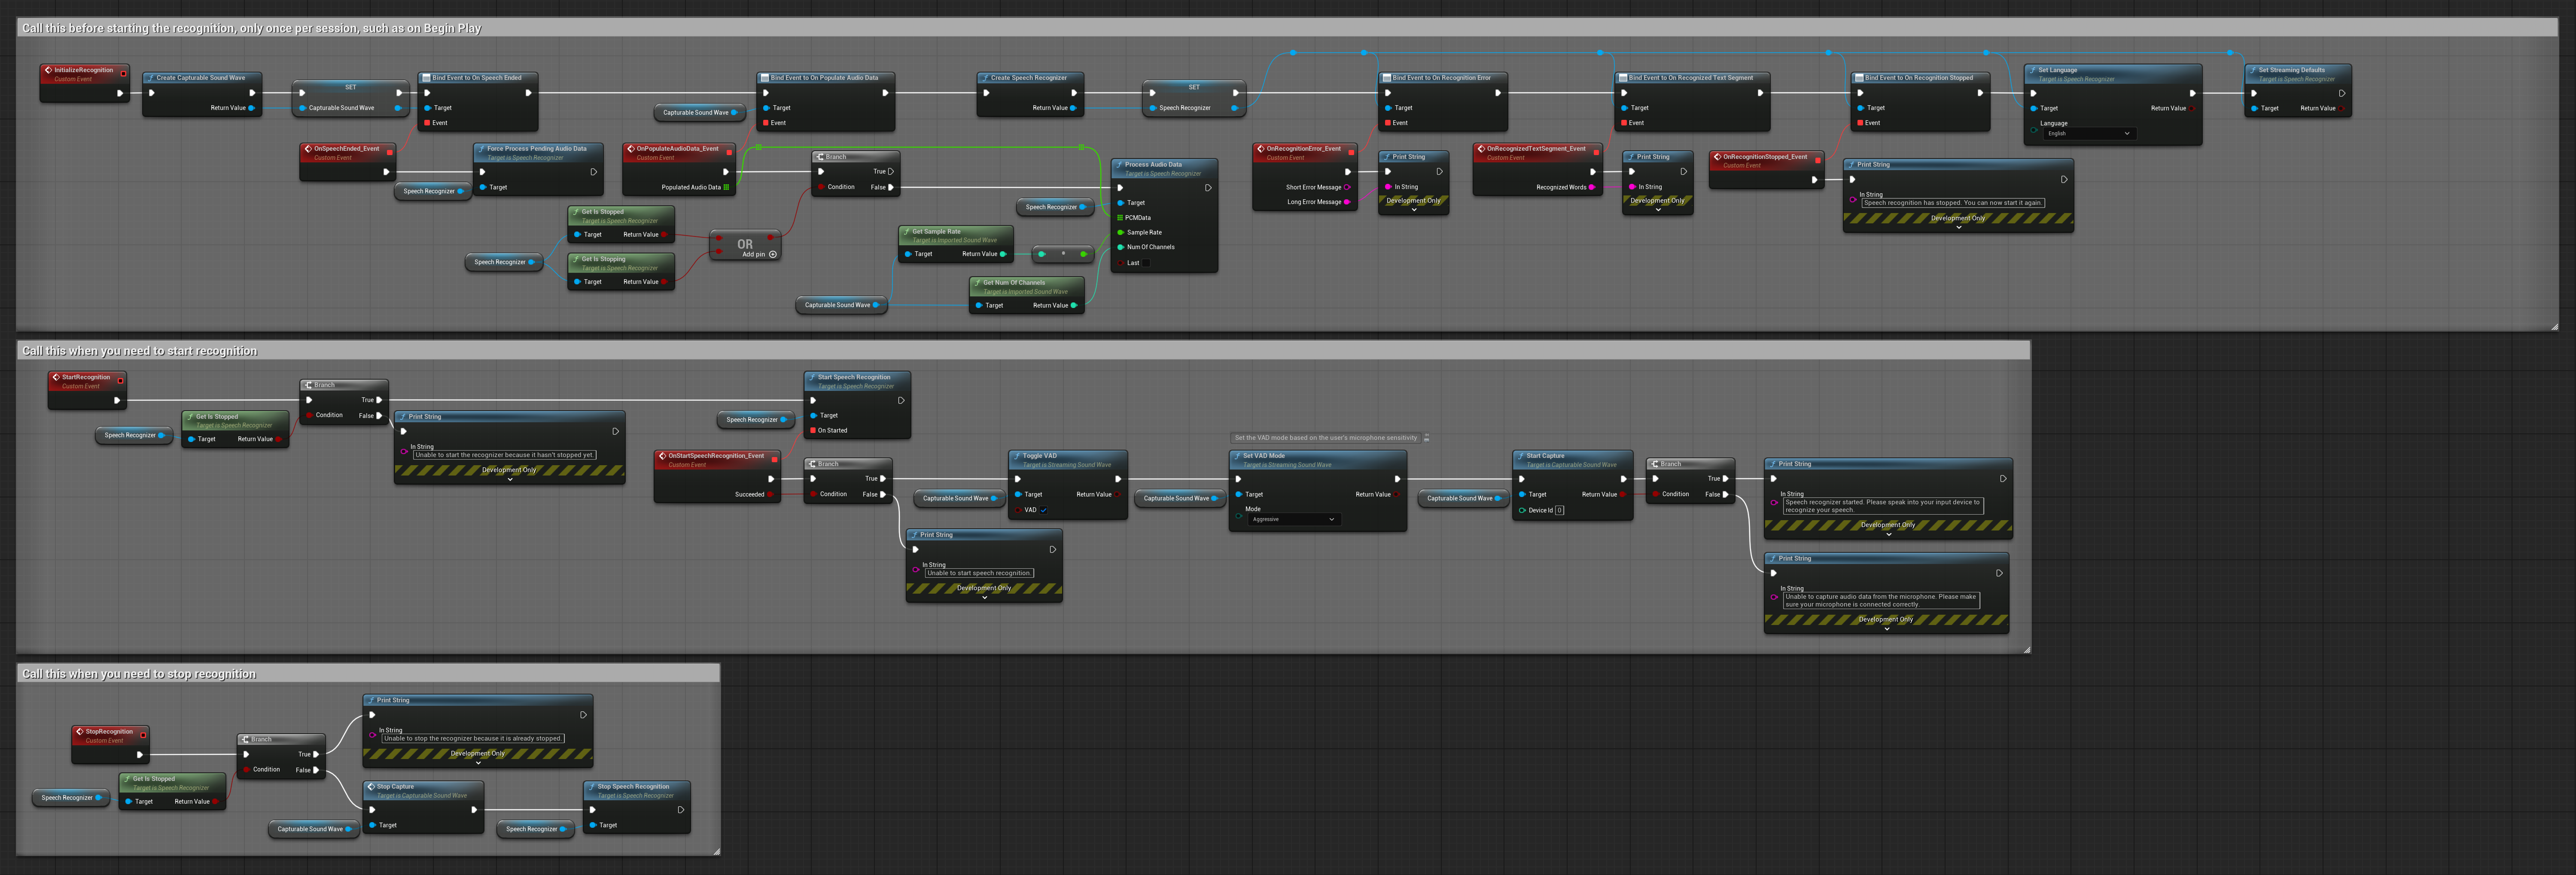Click the Bind Event to On Recognition Error icon

click(x=1387, y=78)
